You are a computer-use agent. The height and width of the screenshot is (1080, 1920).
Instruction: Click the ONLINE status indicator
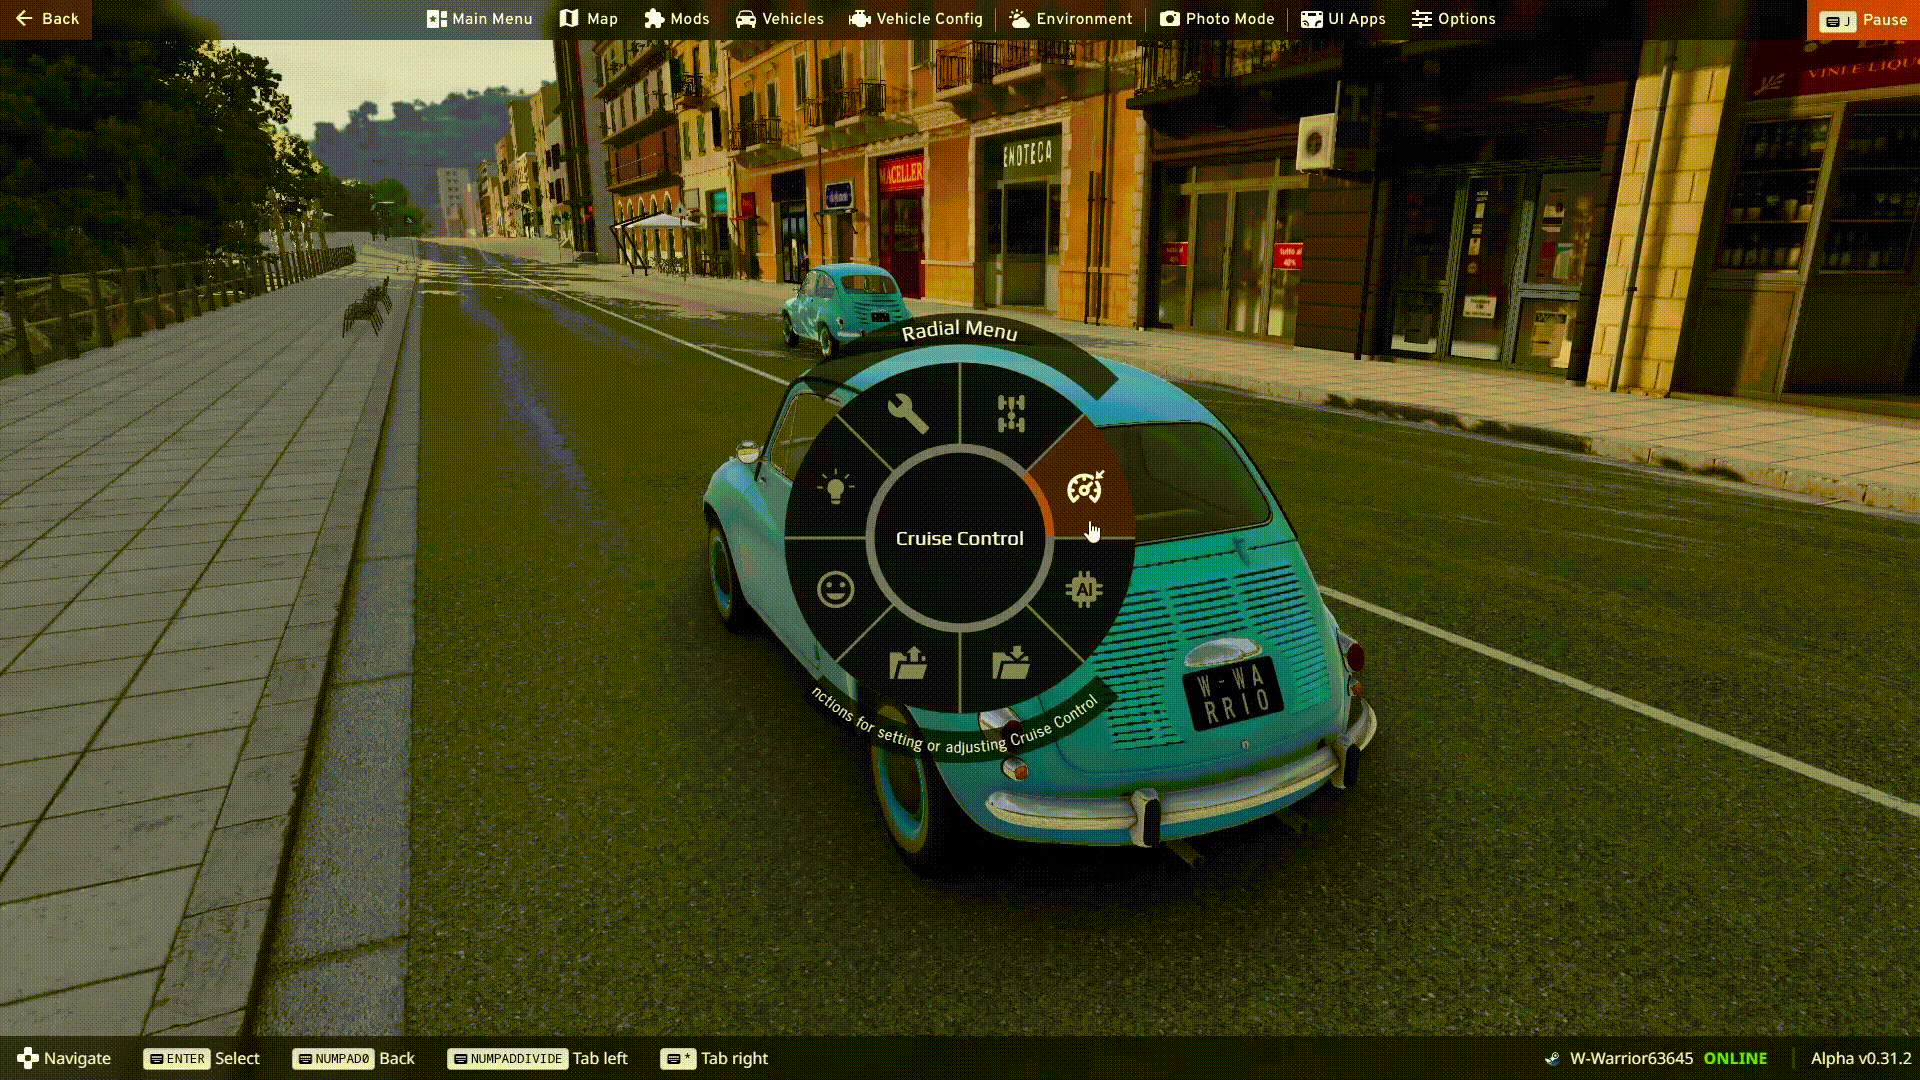point(1735,1058)
